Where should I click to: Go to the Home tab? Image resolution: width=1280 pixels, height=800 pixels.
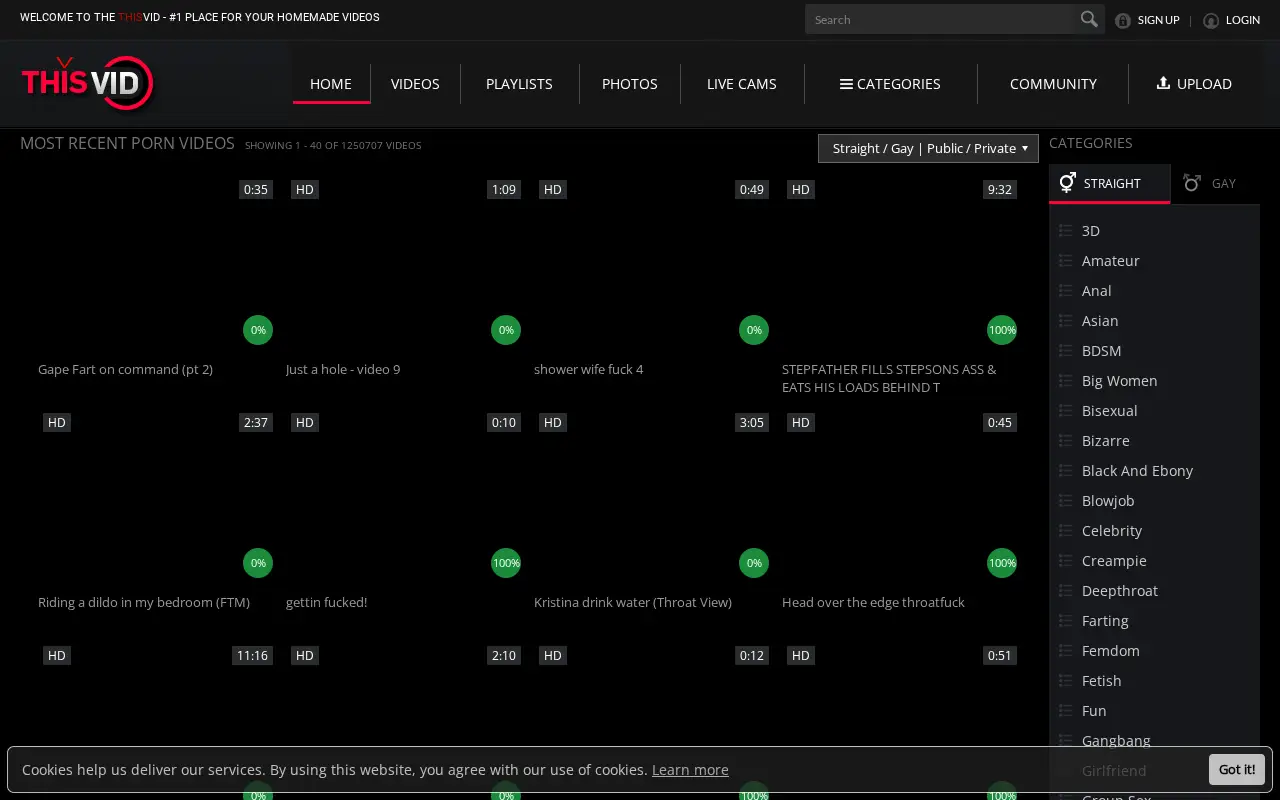pyautogui.click(x=331, y=84)
